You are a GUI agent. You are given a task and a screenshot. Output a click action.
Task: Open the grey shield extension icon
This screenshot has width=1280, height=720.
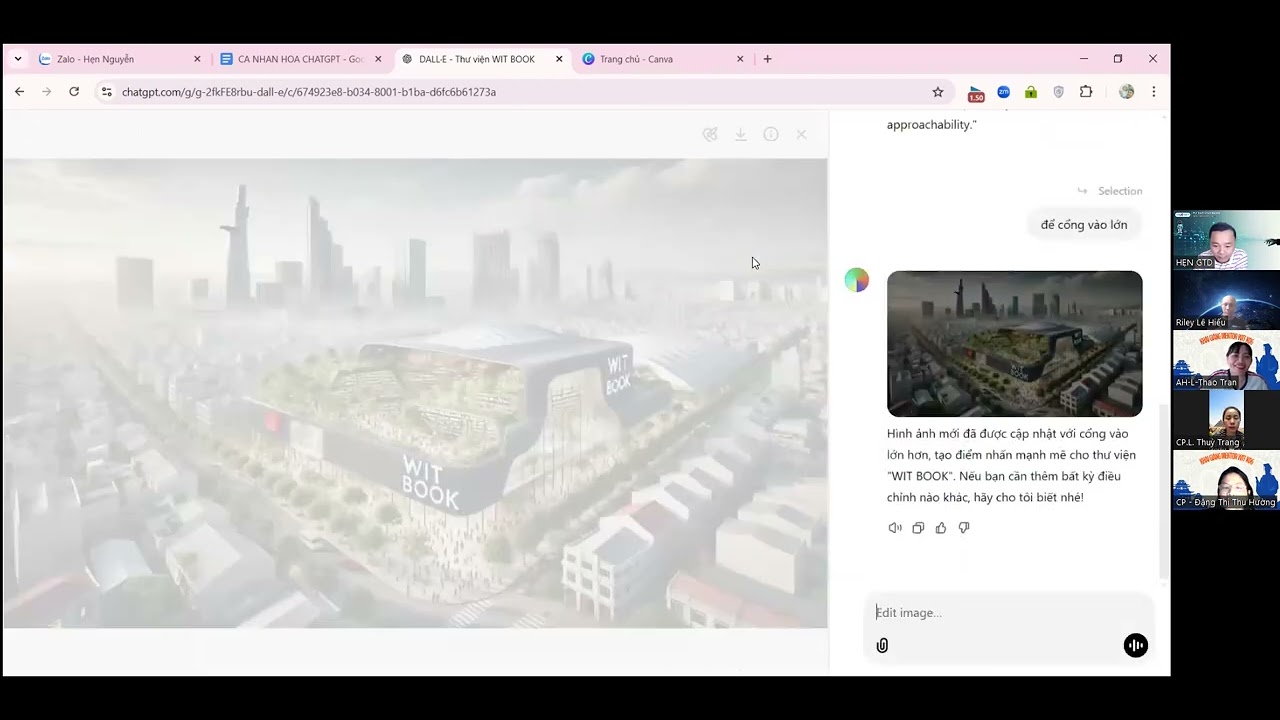coord(1058,92)
